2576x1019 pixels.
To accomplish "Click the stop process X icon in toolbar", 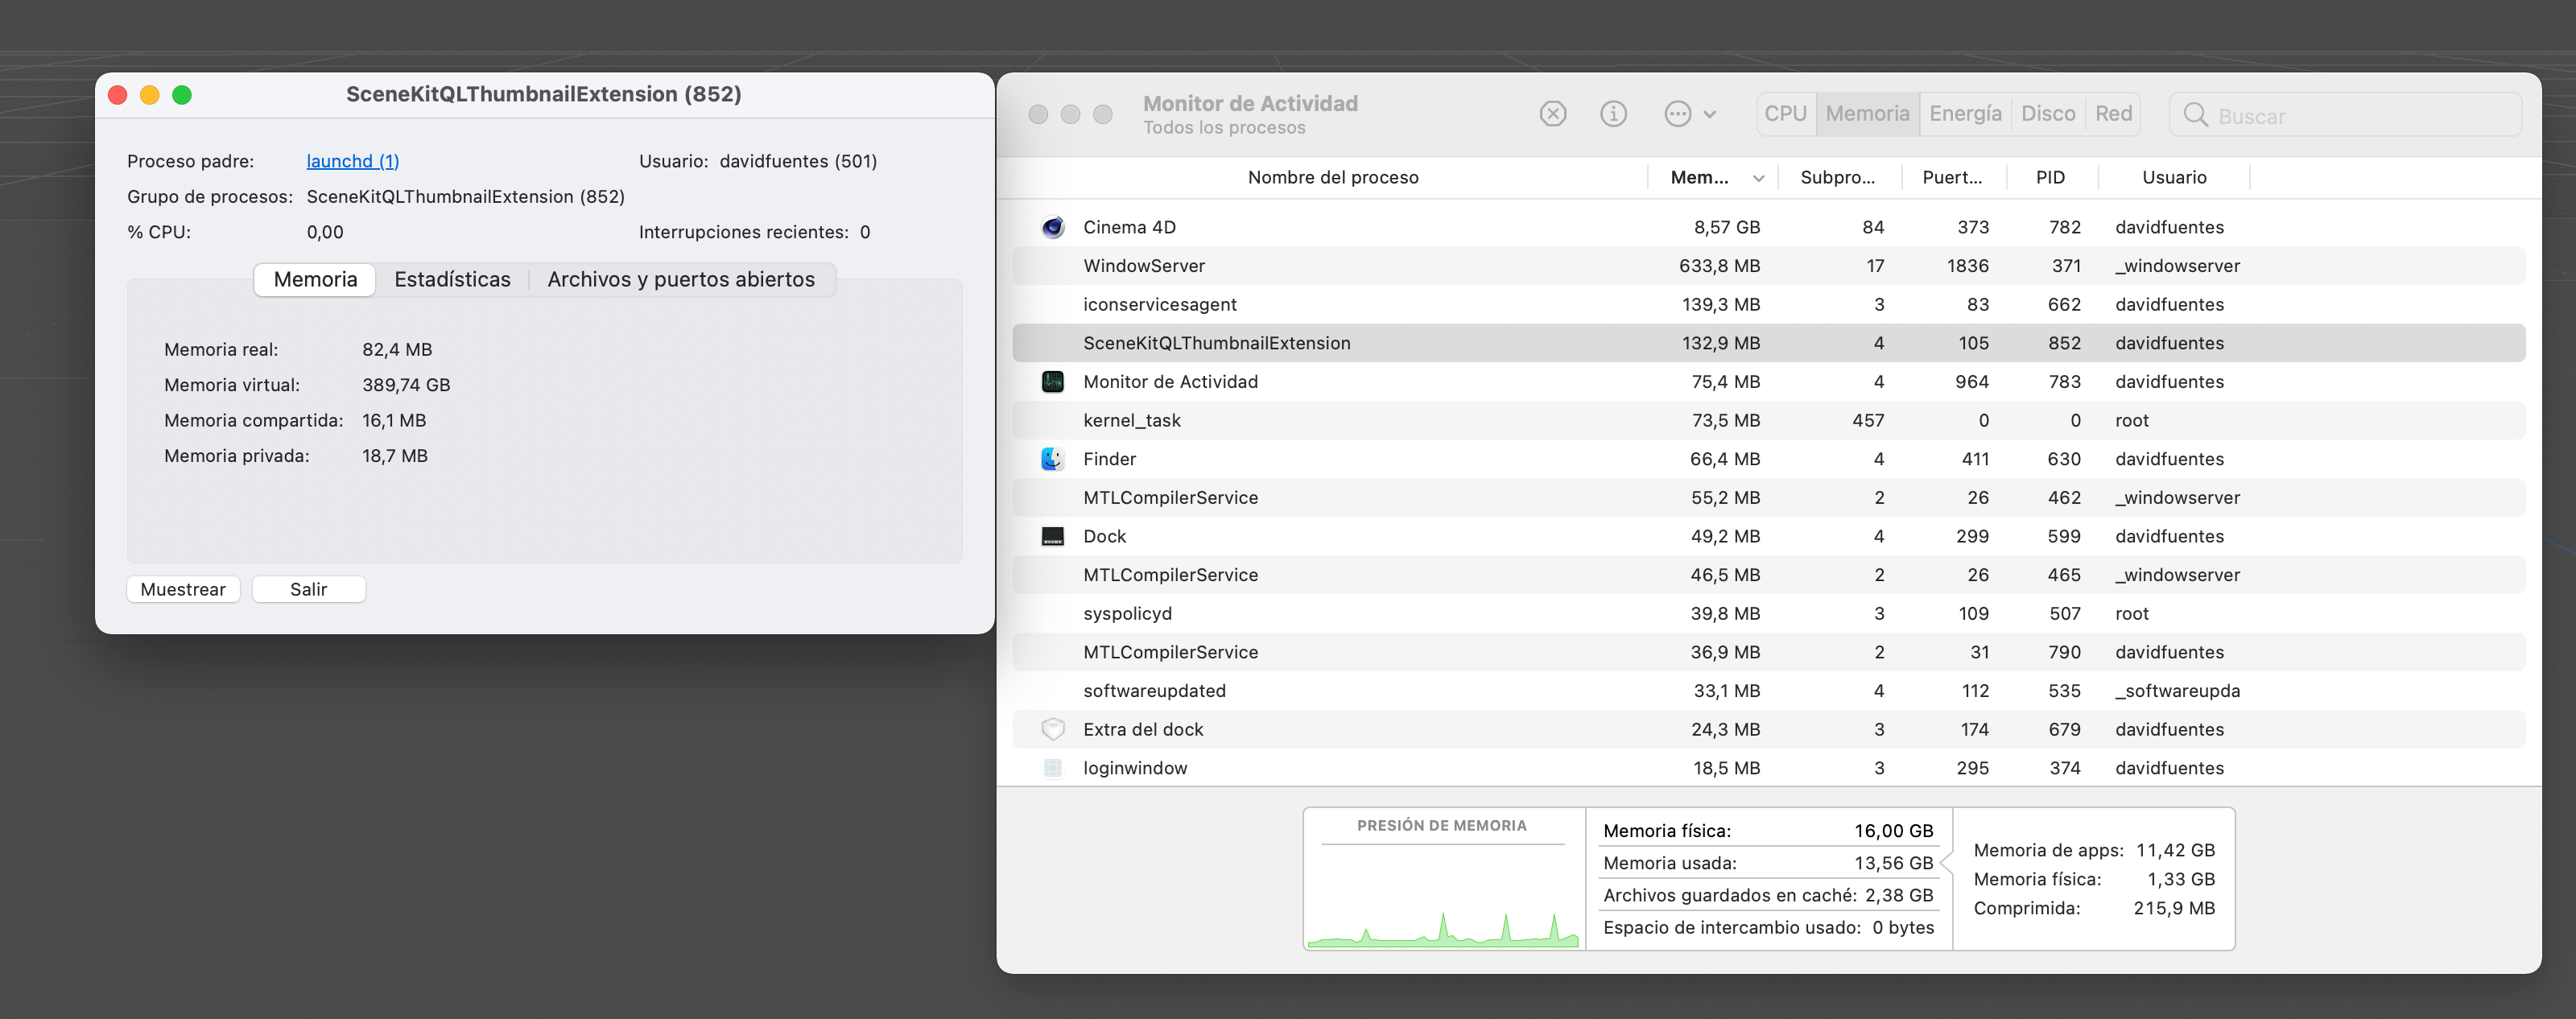I will (x=1552, y=114).
